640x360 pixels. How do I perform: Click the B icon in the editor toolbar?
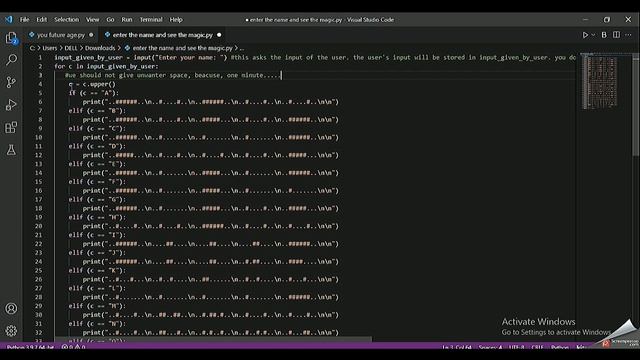(604, 35)
